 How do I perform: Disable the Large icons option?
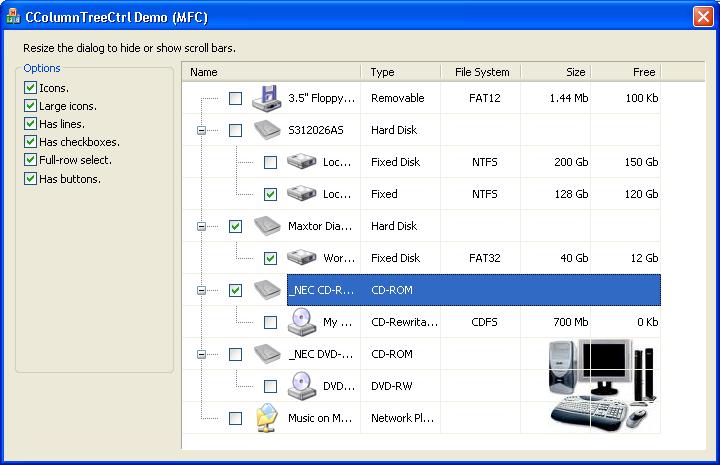click(30, 106)
